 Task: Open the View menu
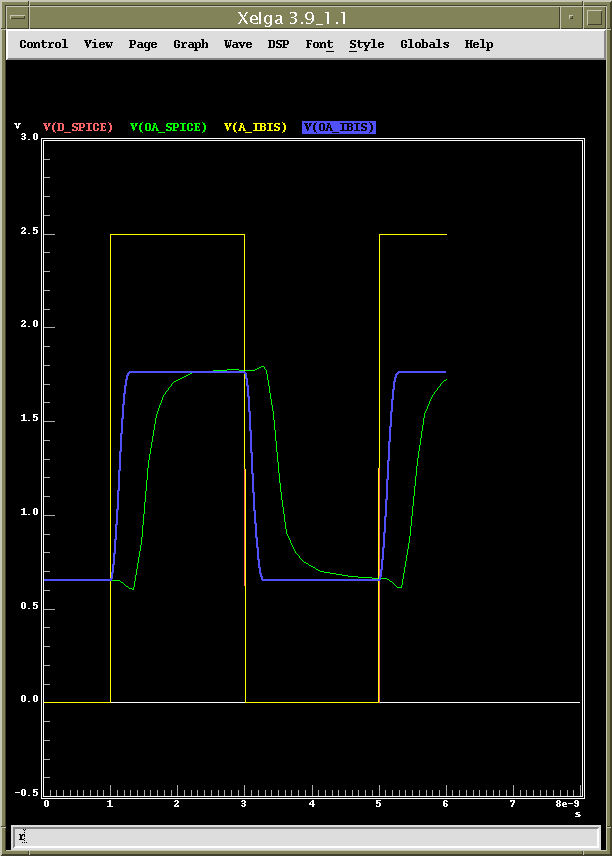pos(98,44)
